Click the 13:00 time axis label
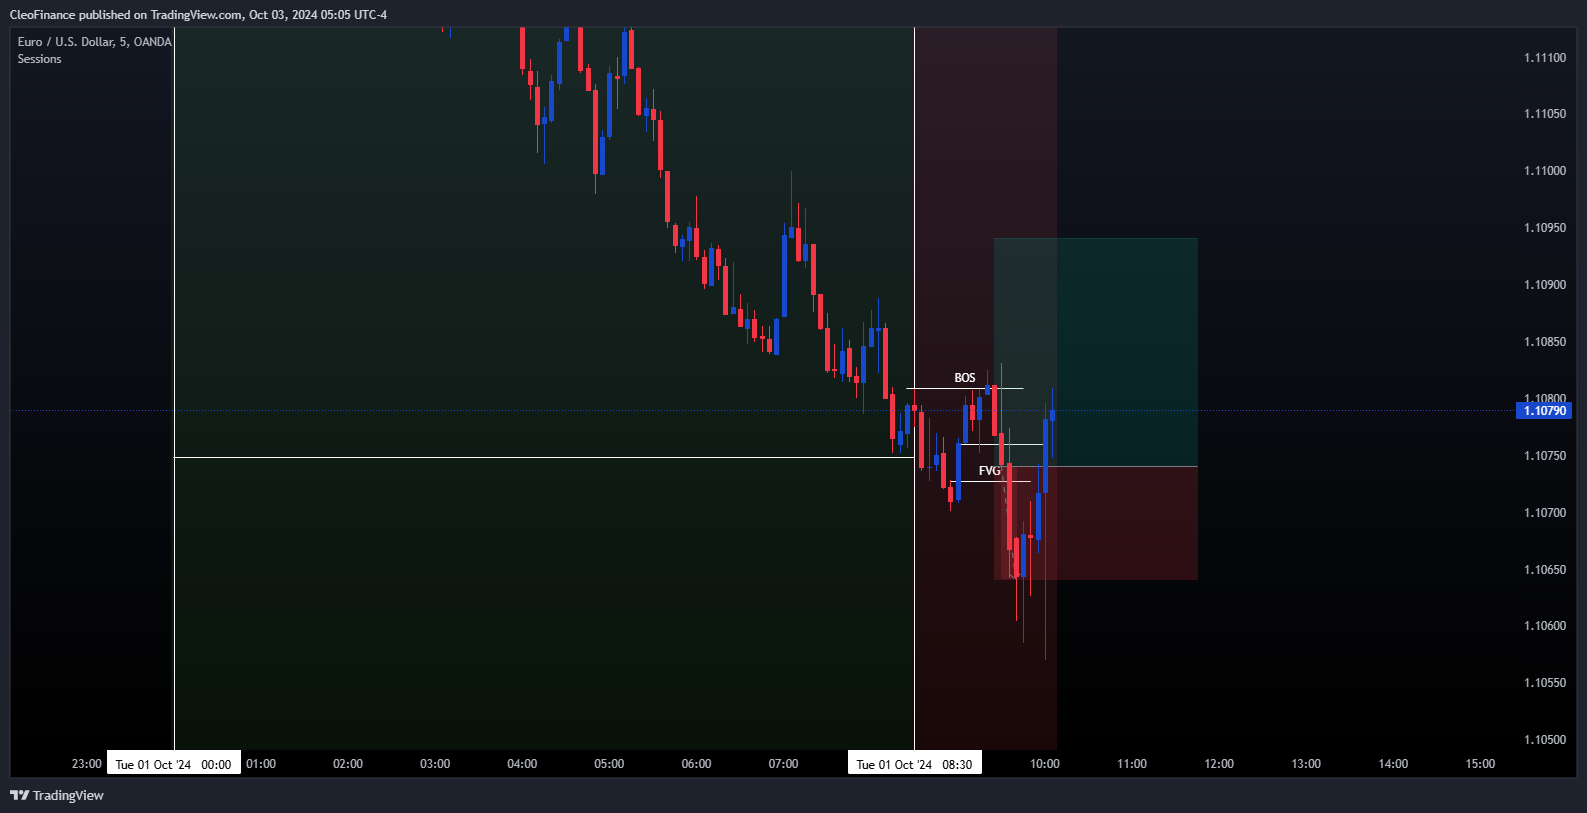The height and width of the screenshot is (813, 1587). (x=1306, y=764)
